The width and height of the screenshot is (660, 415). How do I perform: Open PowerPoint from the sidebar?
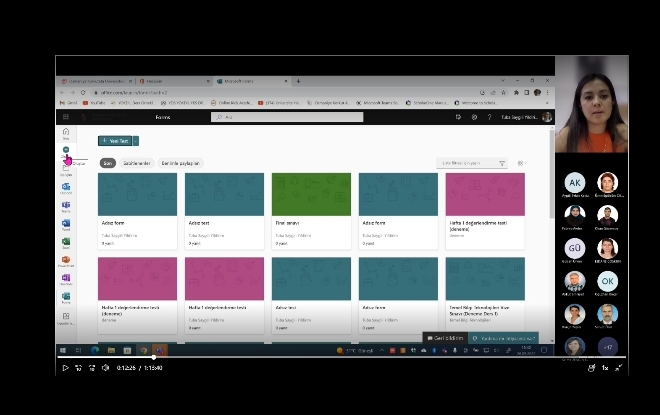click(x=66, y=260)
